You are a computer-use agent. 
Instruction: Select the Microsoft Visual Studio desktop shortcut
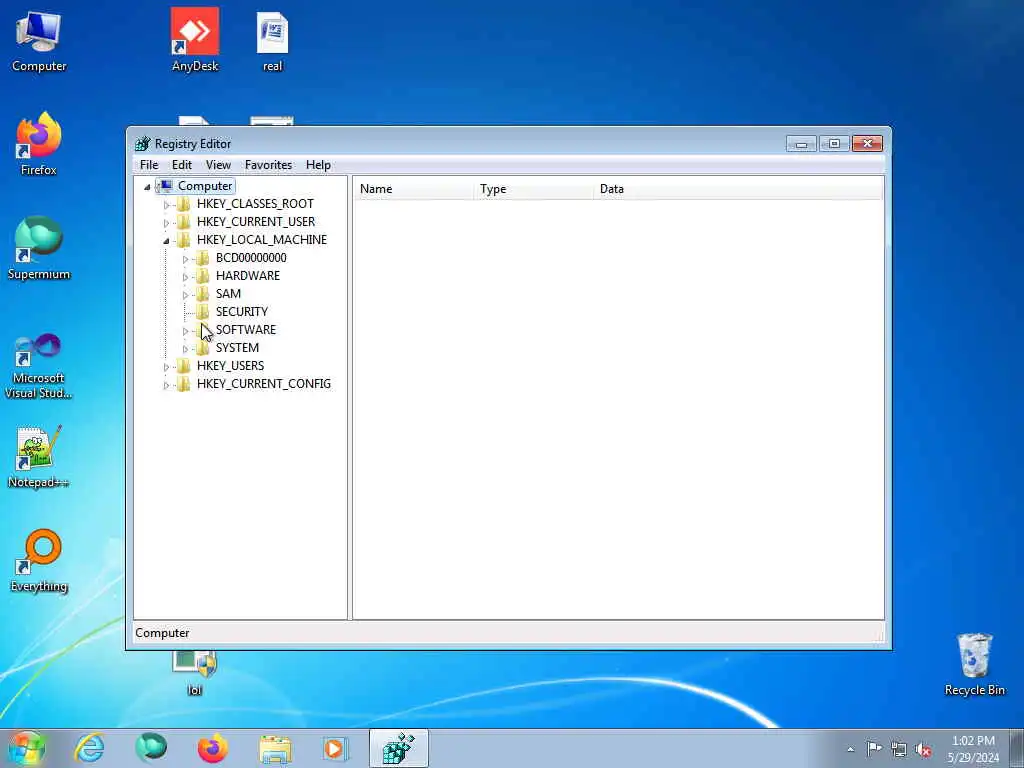39,366
